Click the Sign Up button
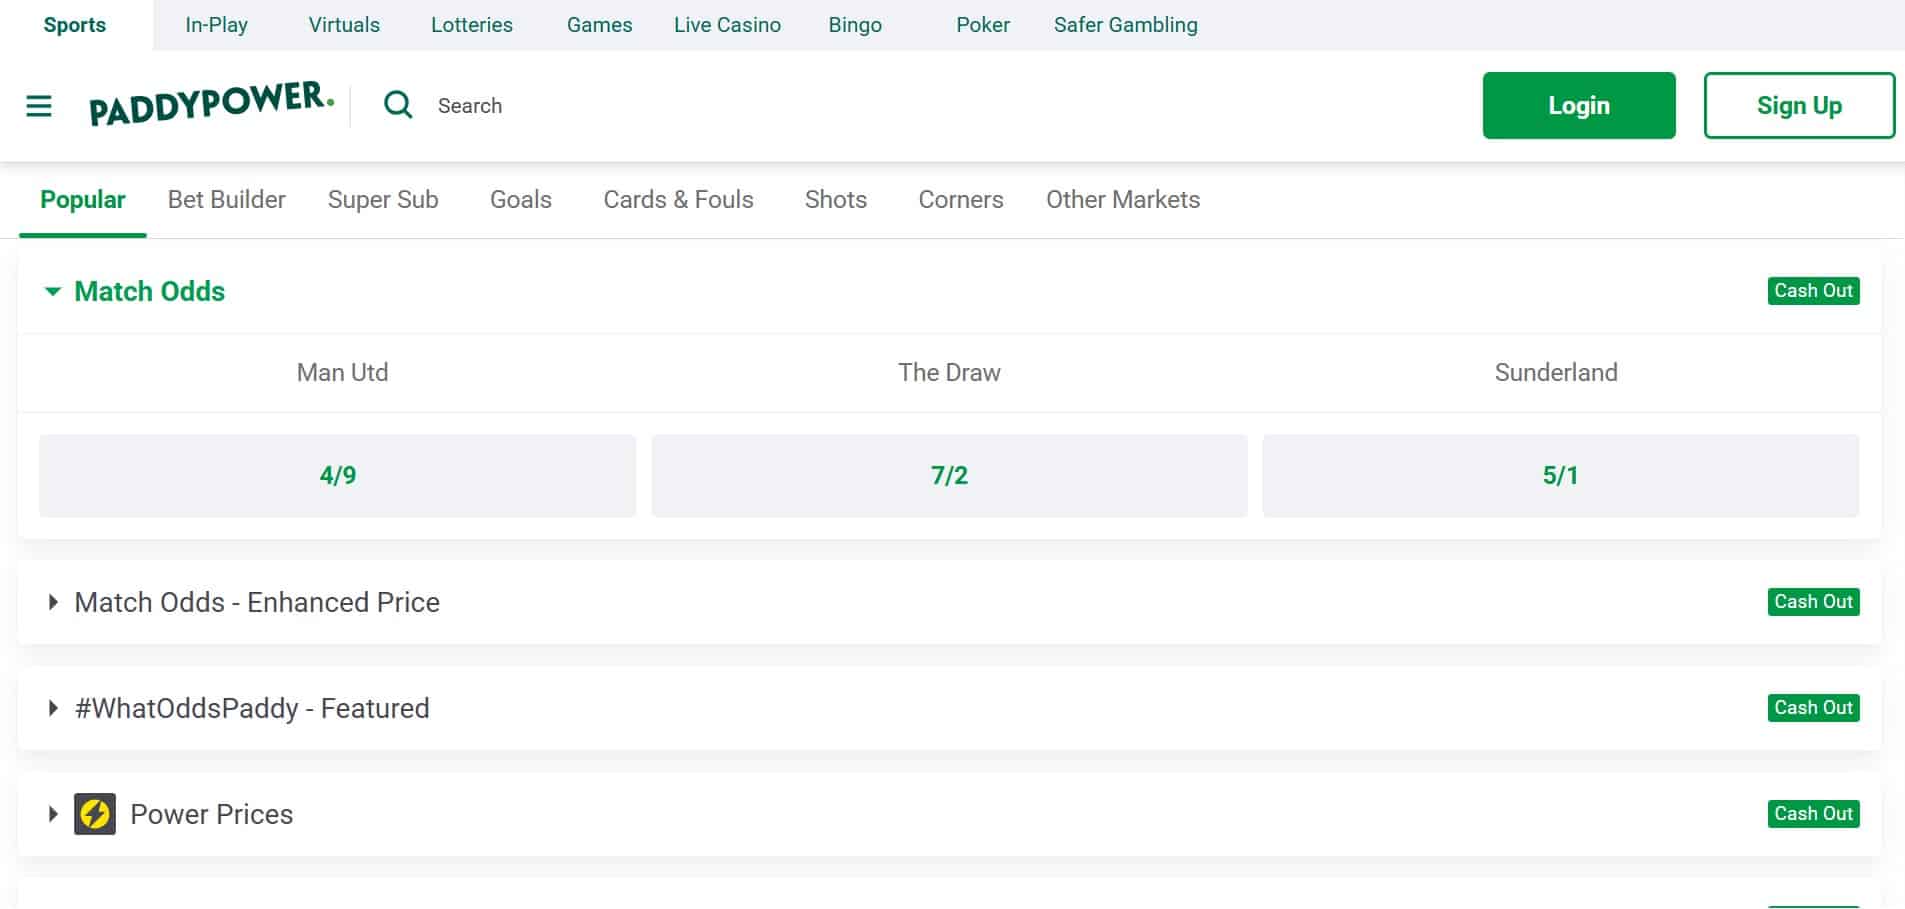 click(1798, 105)
